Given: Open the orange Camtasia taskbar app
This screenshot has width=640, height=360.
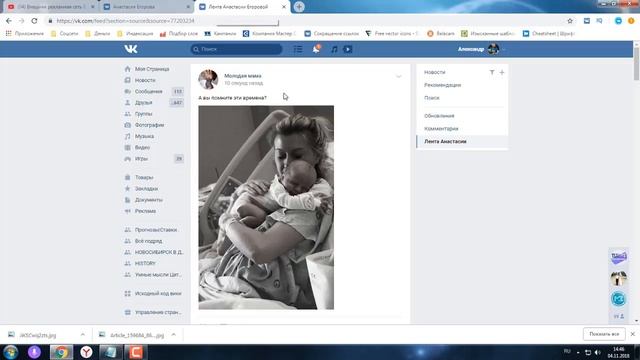Looking at the screenshot, I should click(x=136, y=352).
